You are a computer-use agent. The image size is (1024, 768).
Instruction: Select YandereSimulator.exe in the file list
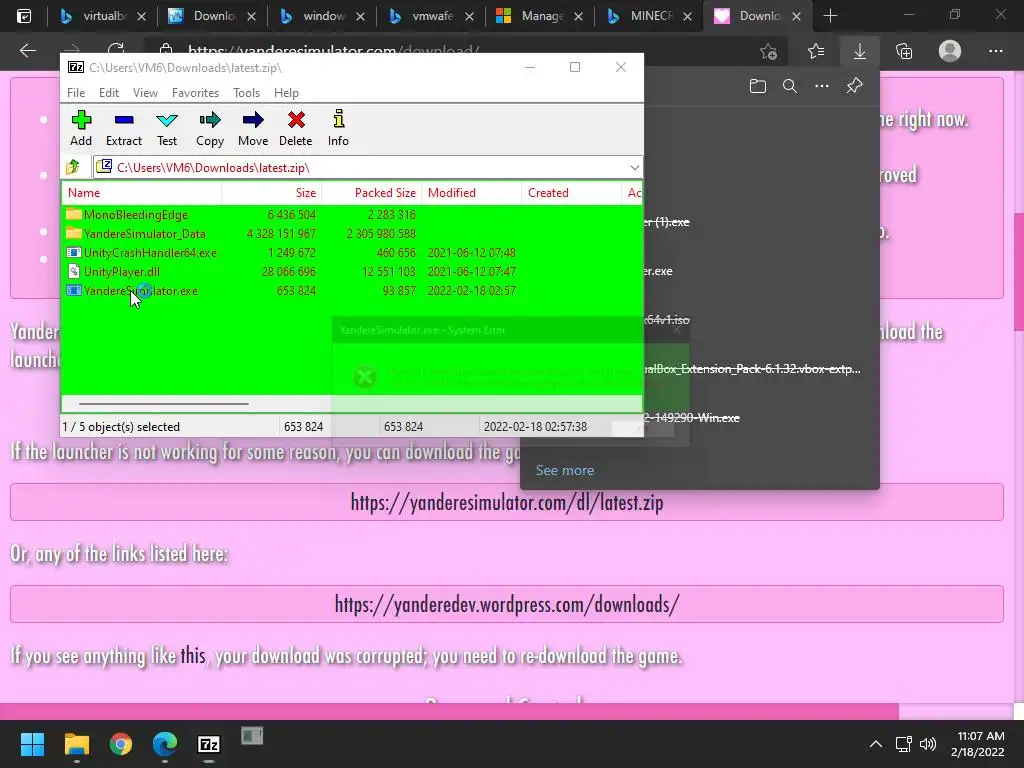(140, 291)
